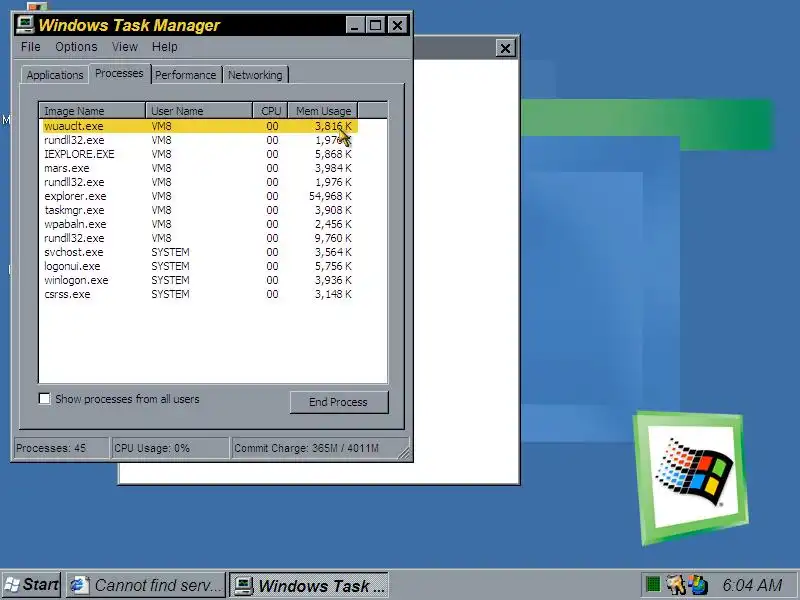Click the 54,968 K memory value
This screenshot has height=600, width=800.
[330, 196]
